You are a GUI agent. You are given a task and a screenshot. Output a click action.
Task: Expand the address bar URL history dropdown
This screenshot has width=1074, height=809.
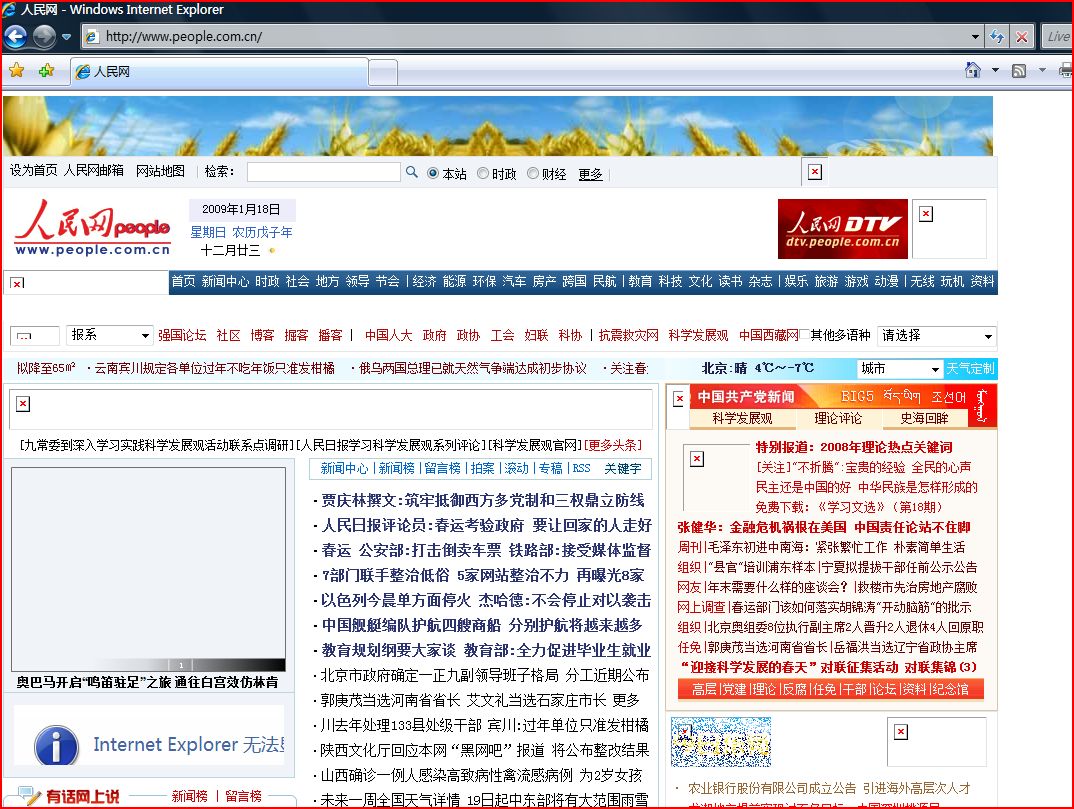pyautogui.click(x=975, y=37)
